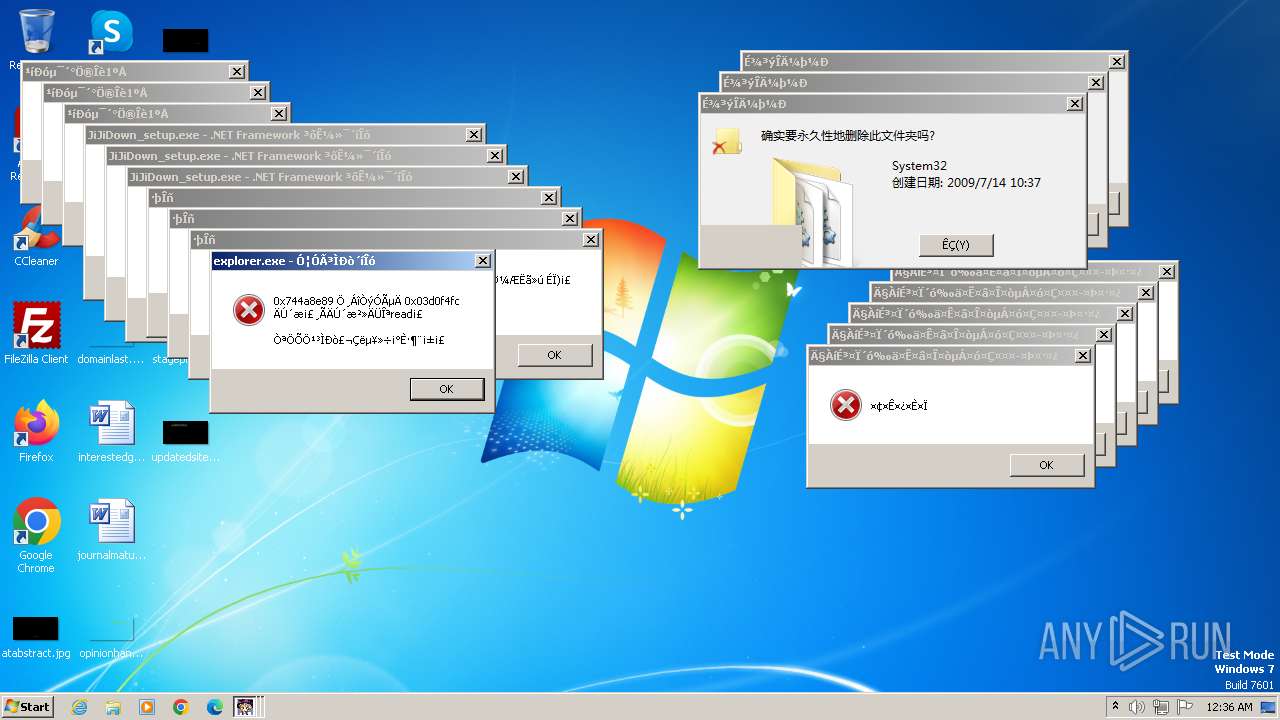Open Windows Media Player from the taskbar
Screen dimensions: 1280x720
click(147, 707)
